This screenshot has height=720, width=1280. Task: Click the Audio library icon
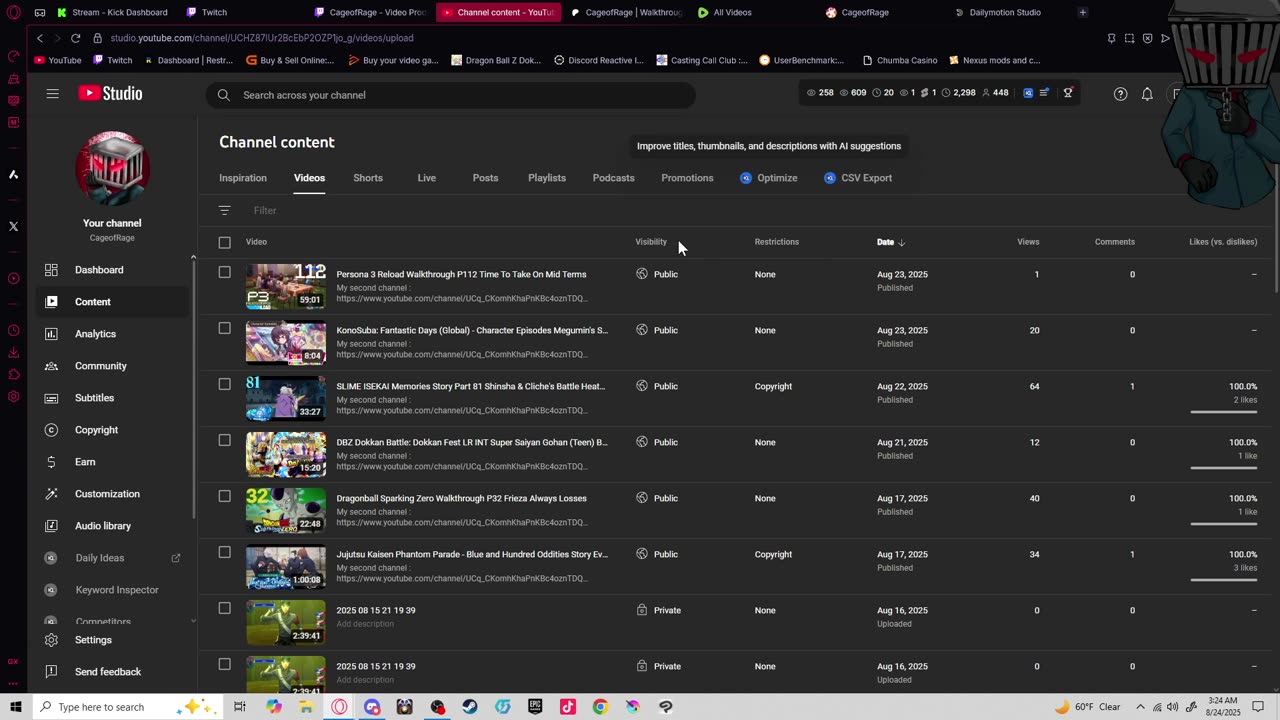click(x=51, y=526)
